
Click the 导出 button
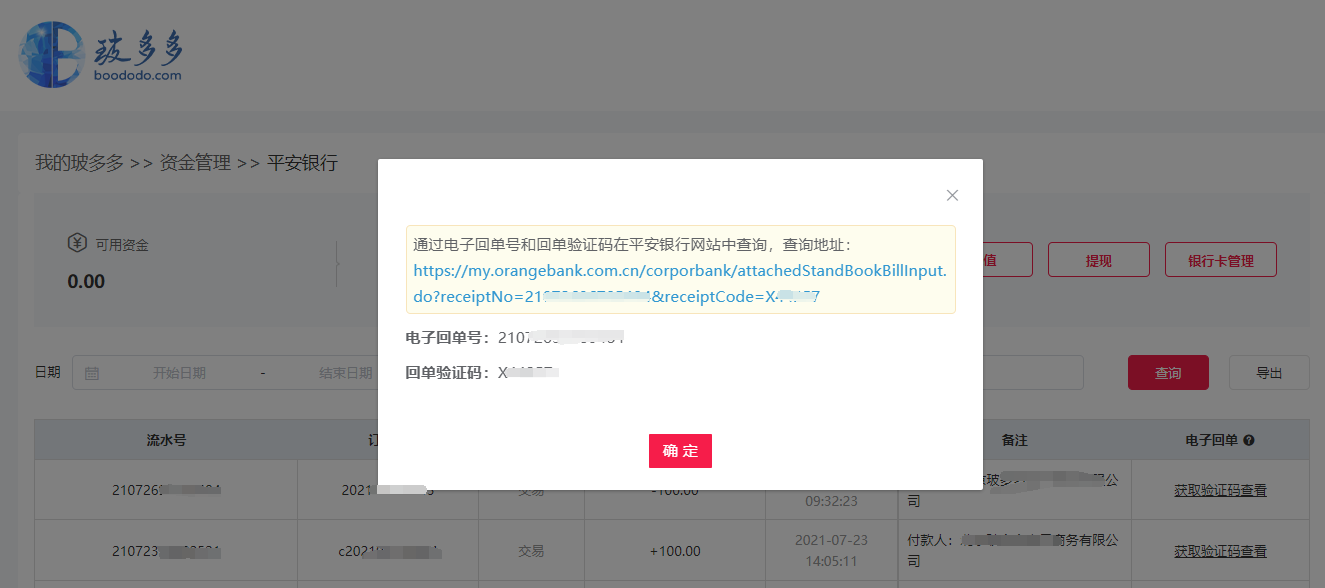point(1269,373)
